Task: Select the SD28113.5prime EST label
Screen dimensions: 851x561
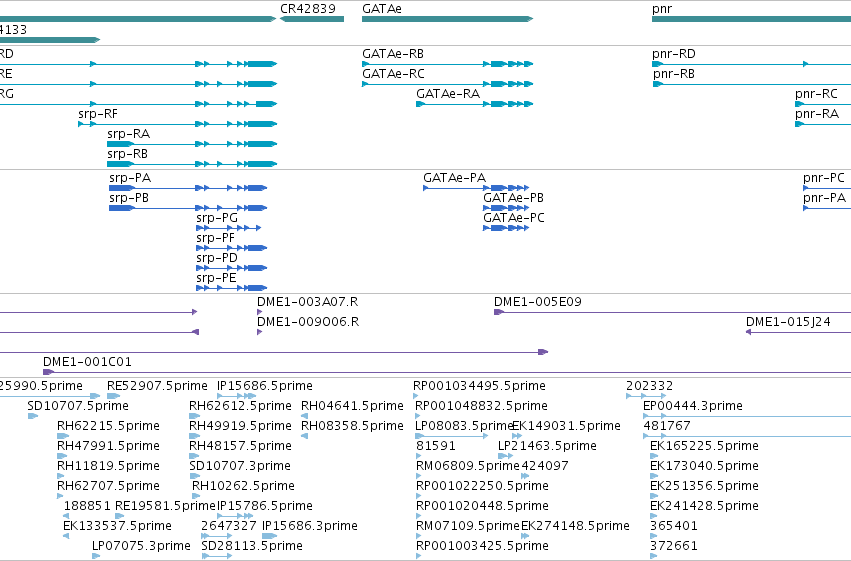Action: coord(252,547)
